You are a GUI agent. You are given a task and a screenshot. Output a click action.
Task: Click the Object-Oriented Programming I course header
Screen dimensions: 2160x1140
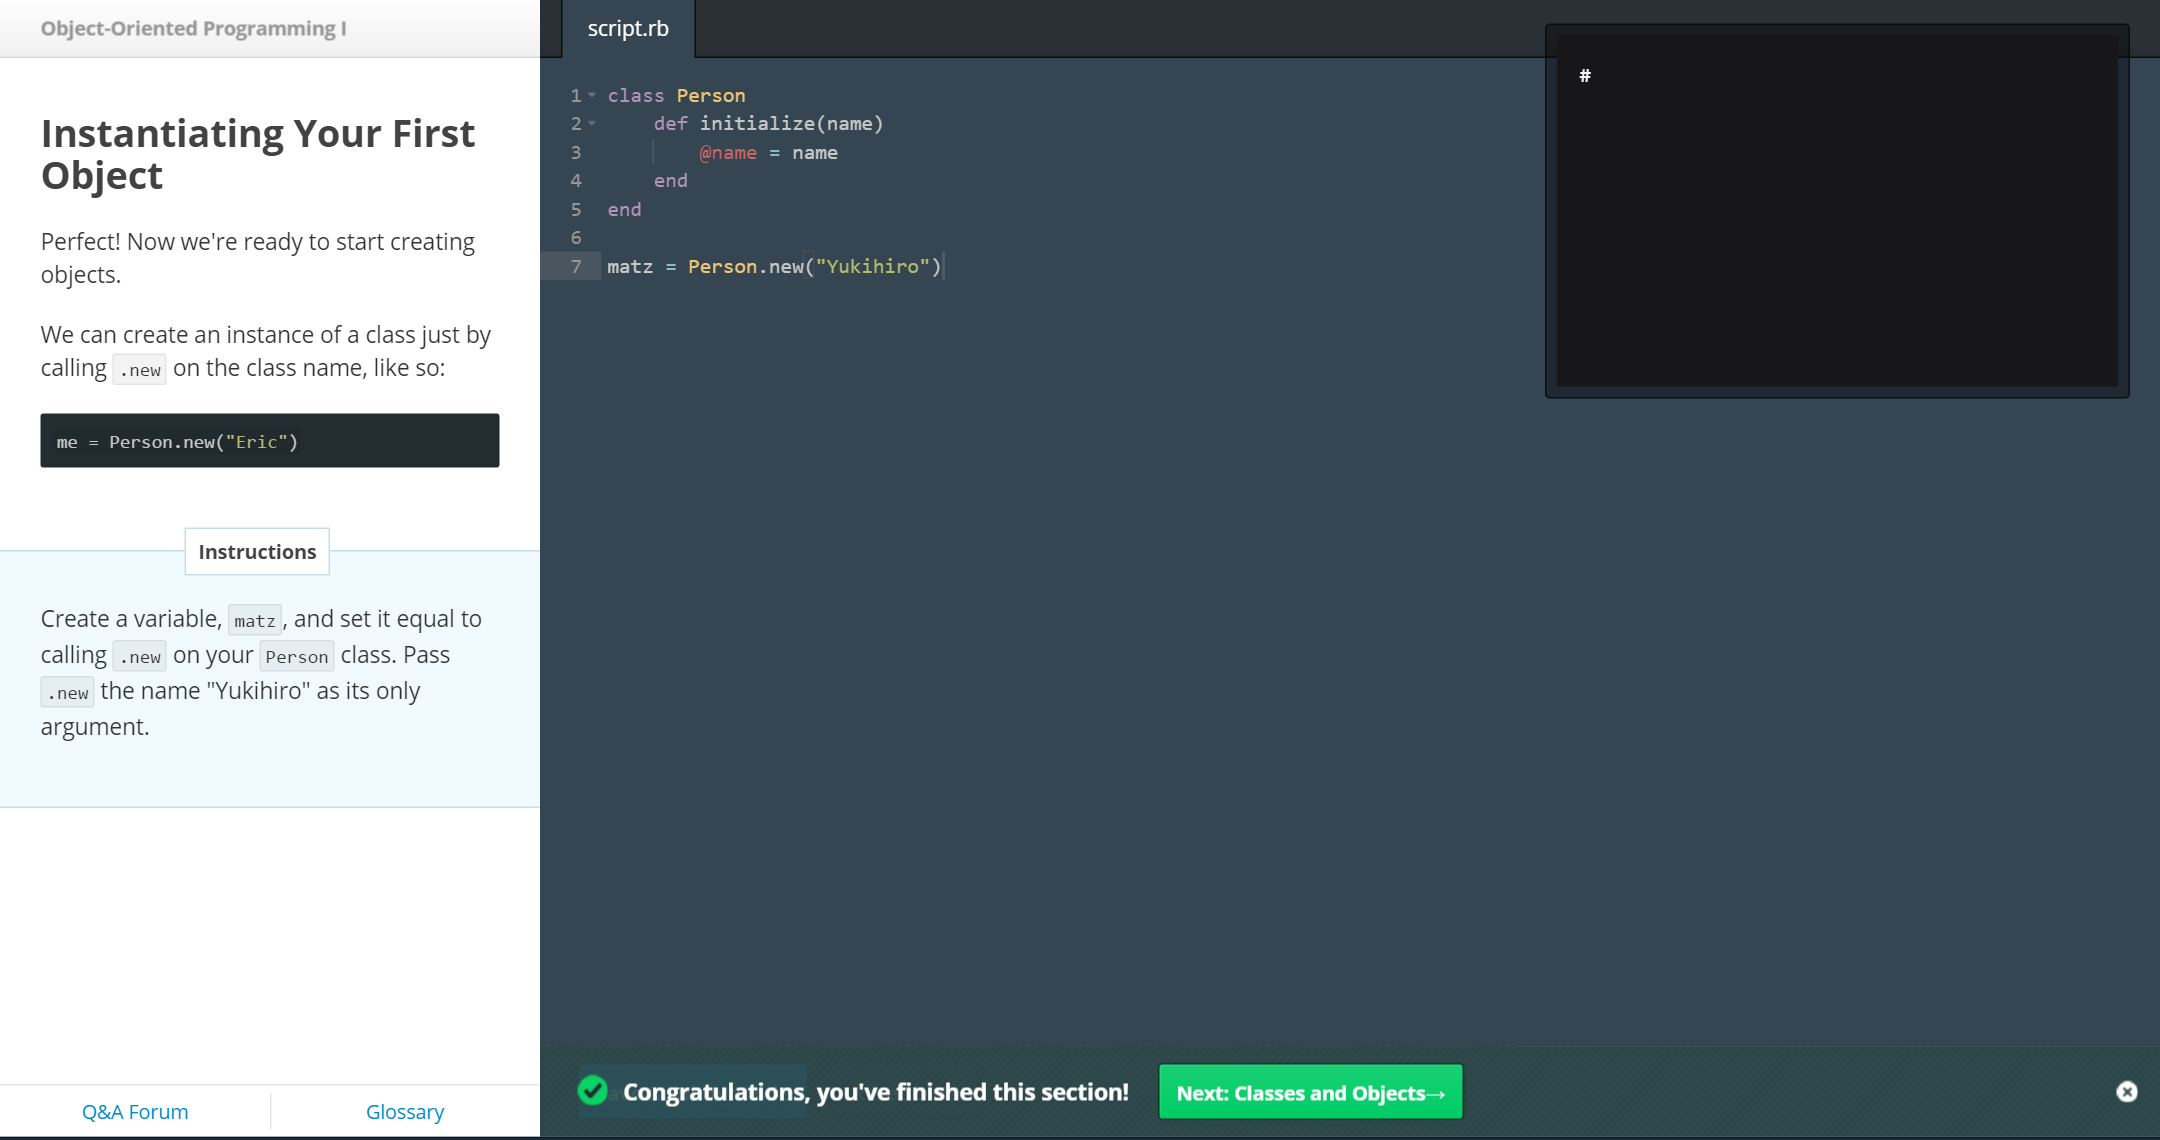pyautogui.click(x=193, y=29)
